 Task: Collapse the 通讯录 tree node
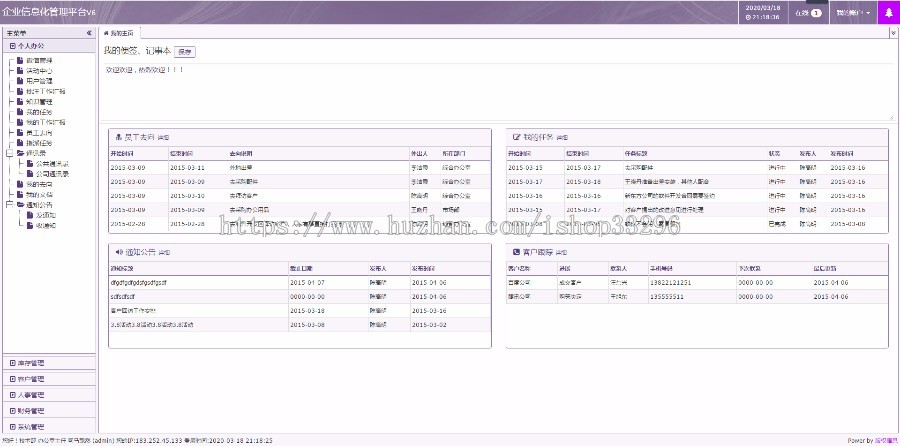pos(9,153)
